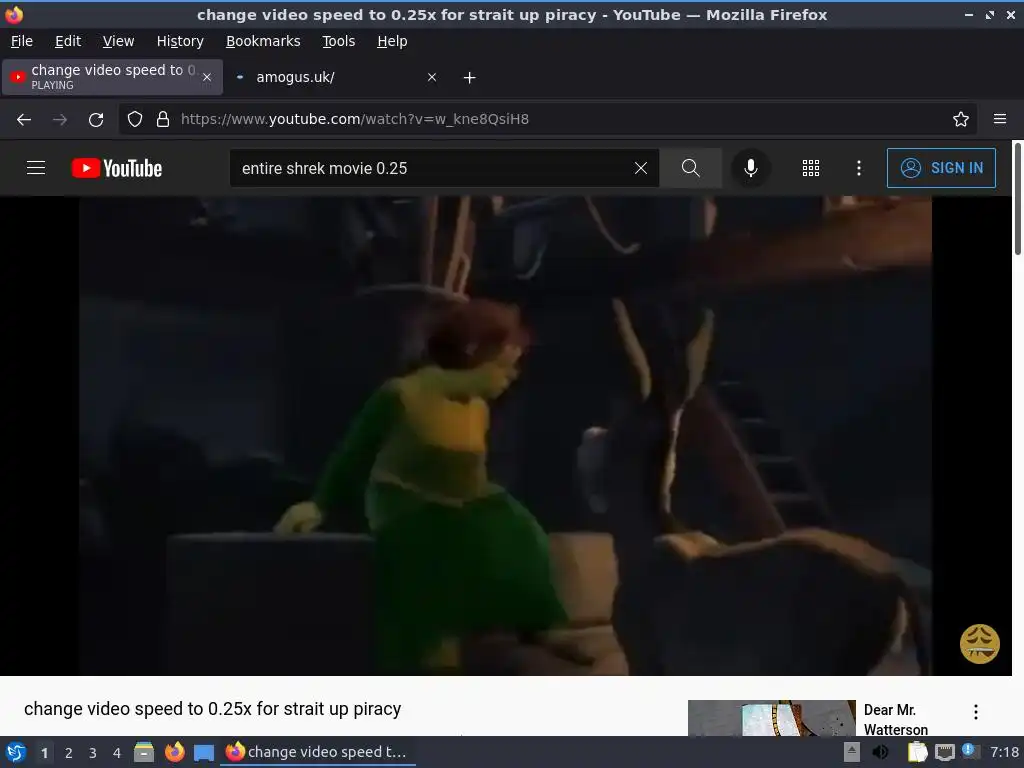Open the History menu
Screen dimensions: 1024x768
(180, 41)
